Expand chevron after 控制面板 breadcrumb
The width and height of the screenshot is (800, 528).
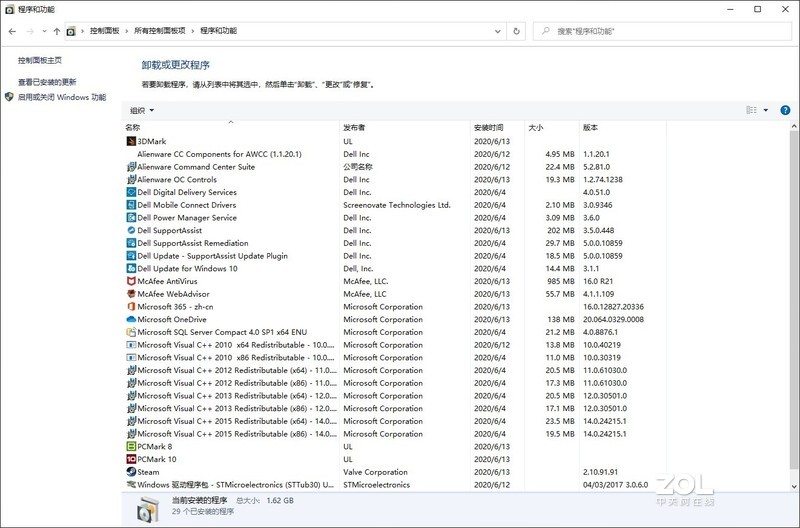point(127,31)
